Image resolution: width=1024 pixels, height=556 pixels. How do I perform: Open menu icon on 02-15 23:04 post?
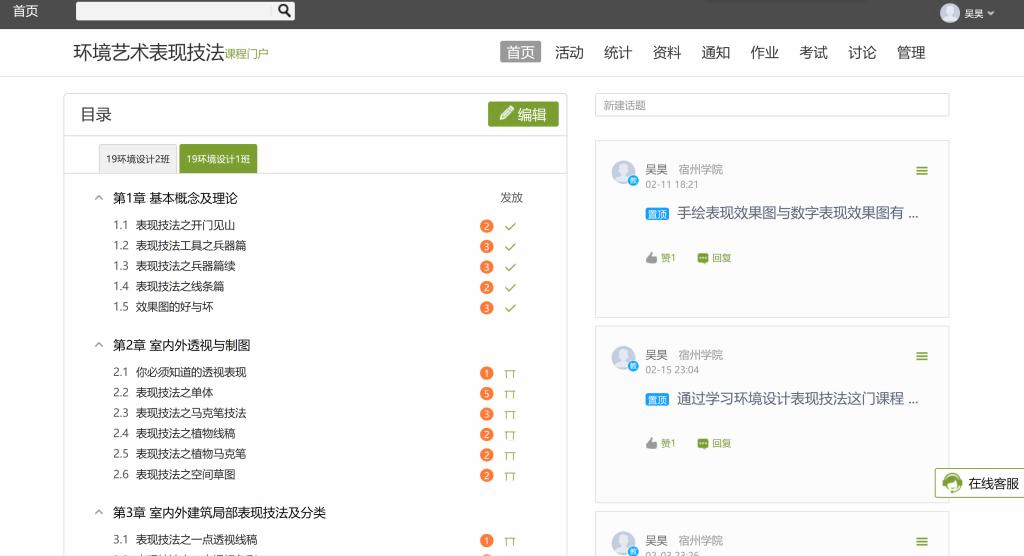921,356
